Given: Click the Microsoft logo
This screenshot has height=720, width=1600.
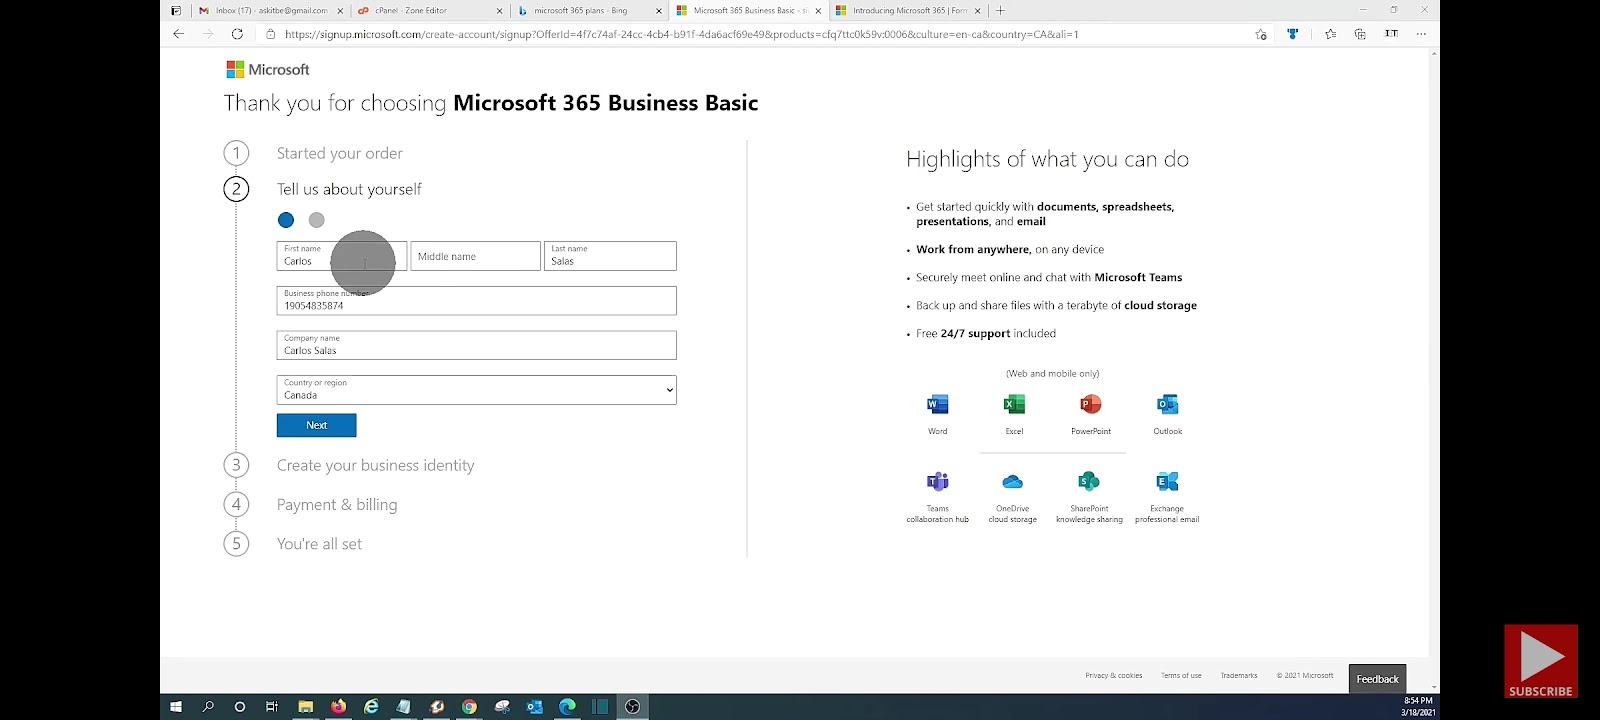Looking at the screenshot, I should [x=268, y=70].
